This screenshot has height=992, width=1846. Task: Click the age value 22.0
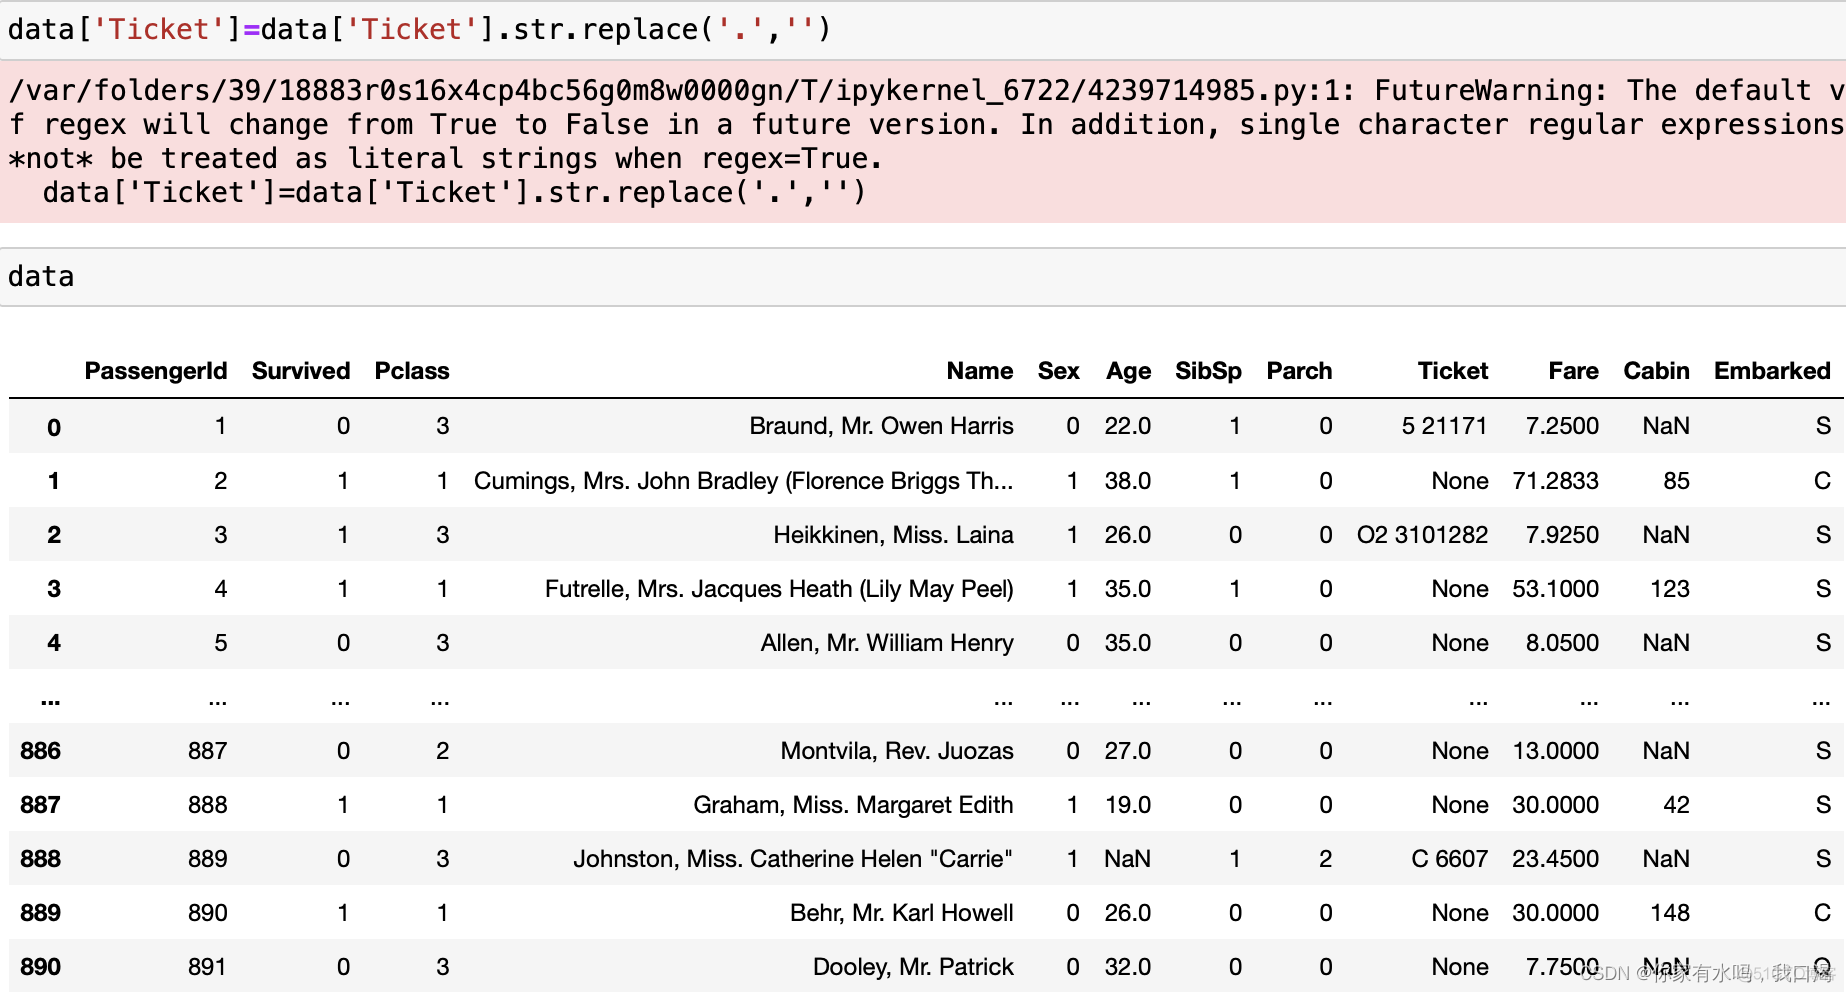click(x=1128, y=426)
